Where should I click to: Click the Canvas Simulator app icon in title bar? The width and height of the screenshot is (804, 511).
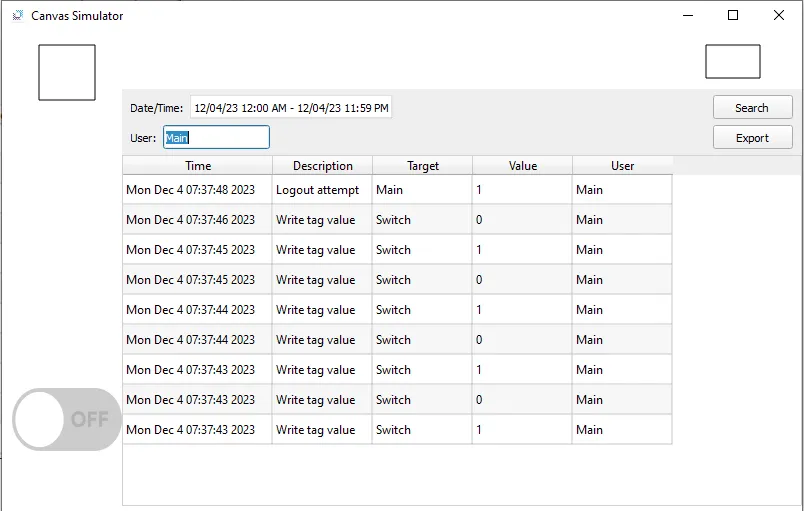[x=17, y=16]
